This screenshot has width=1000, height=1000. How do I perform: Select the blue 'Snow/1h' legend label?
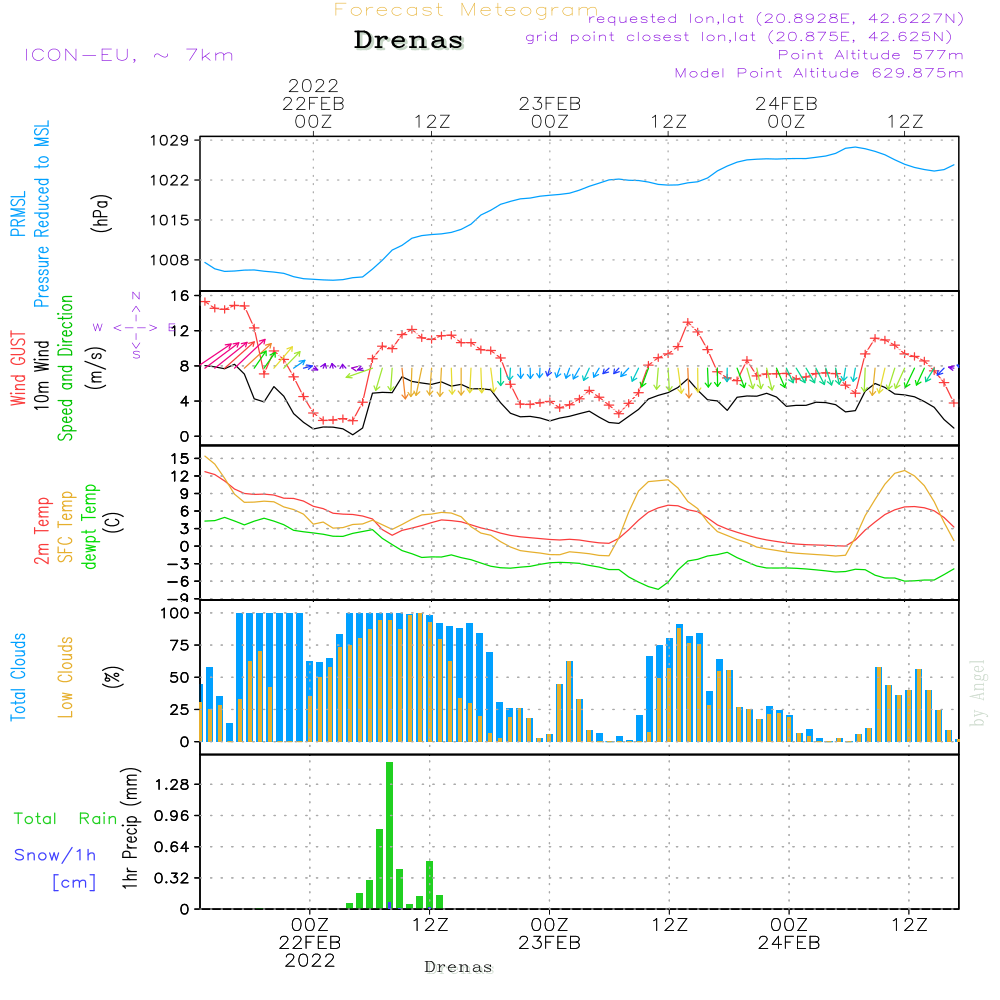point(55,855)
